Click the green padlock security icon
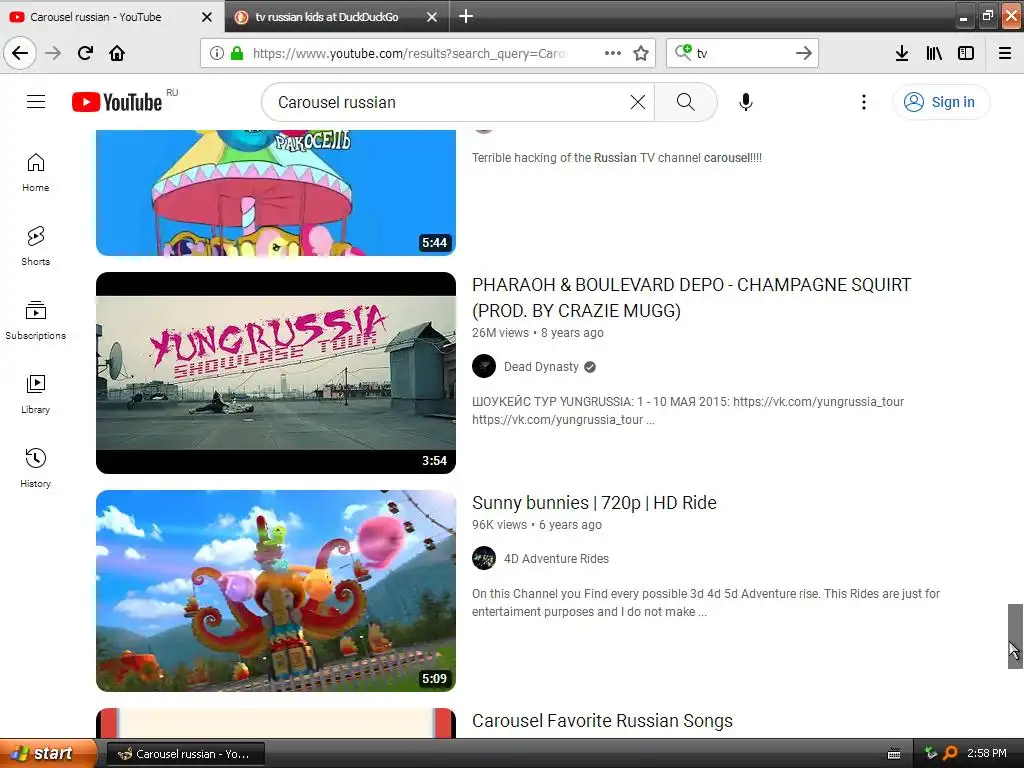This screenshot has width=1024, height=768. tap(237, 53)
